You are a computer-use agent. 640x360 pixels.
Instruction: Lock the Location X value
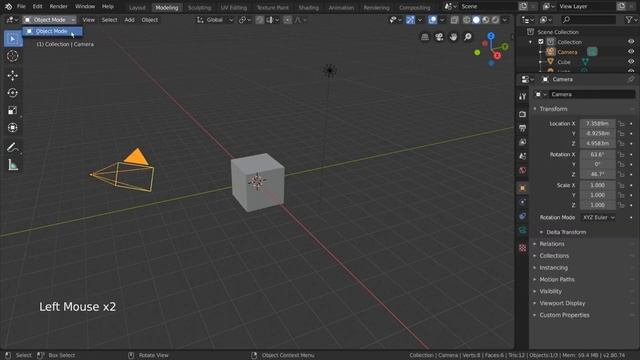pyautogui.click(x=621, y=123)
